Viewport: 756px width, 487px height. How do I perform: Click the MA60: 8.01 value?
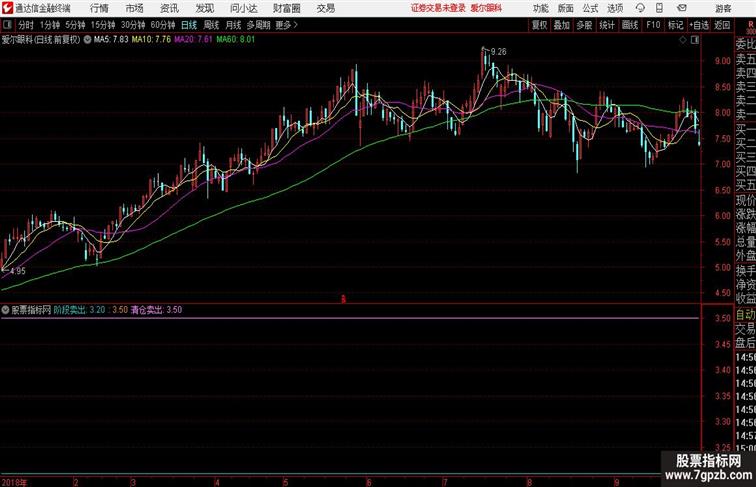point(236,40)
